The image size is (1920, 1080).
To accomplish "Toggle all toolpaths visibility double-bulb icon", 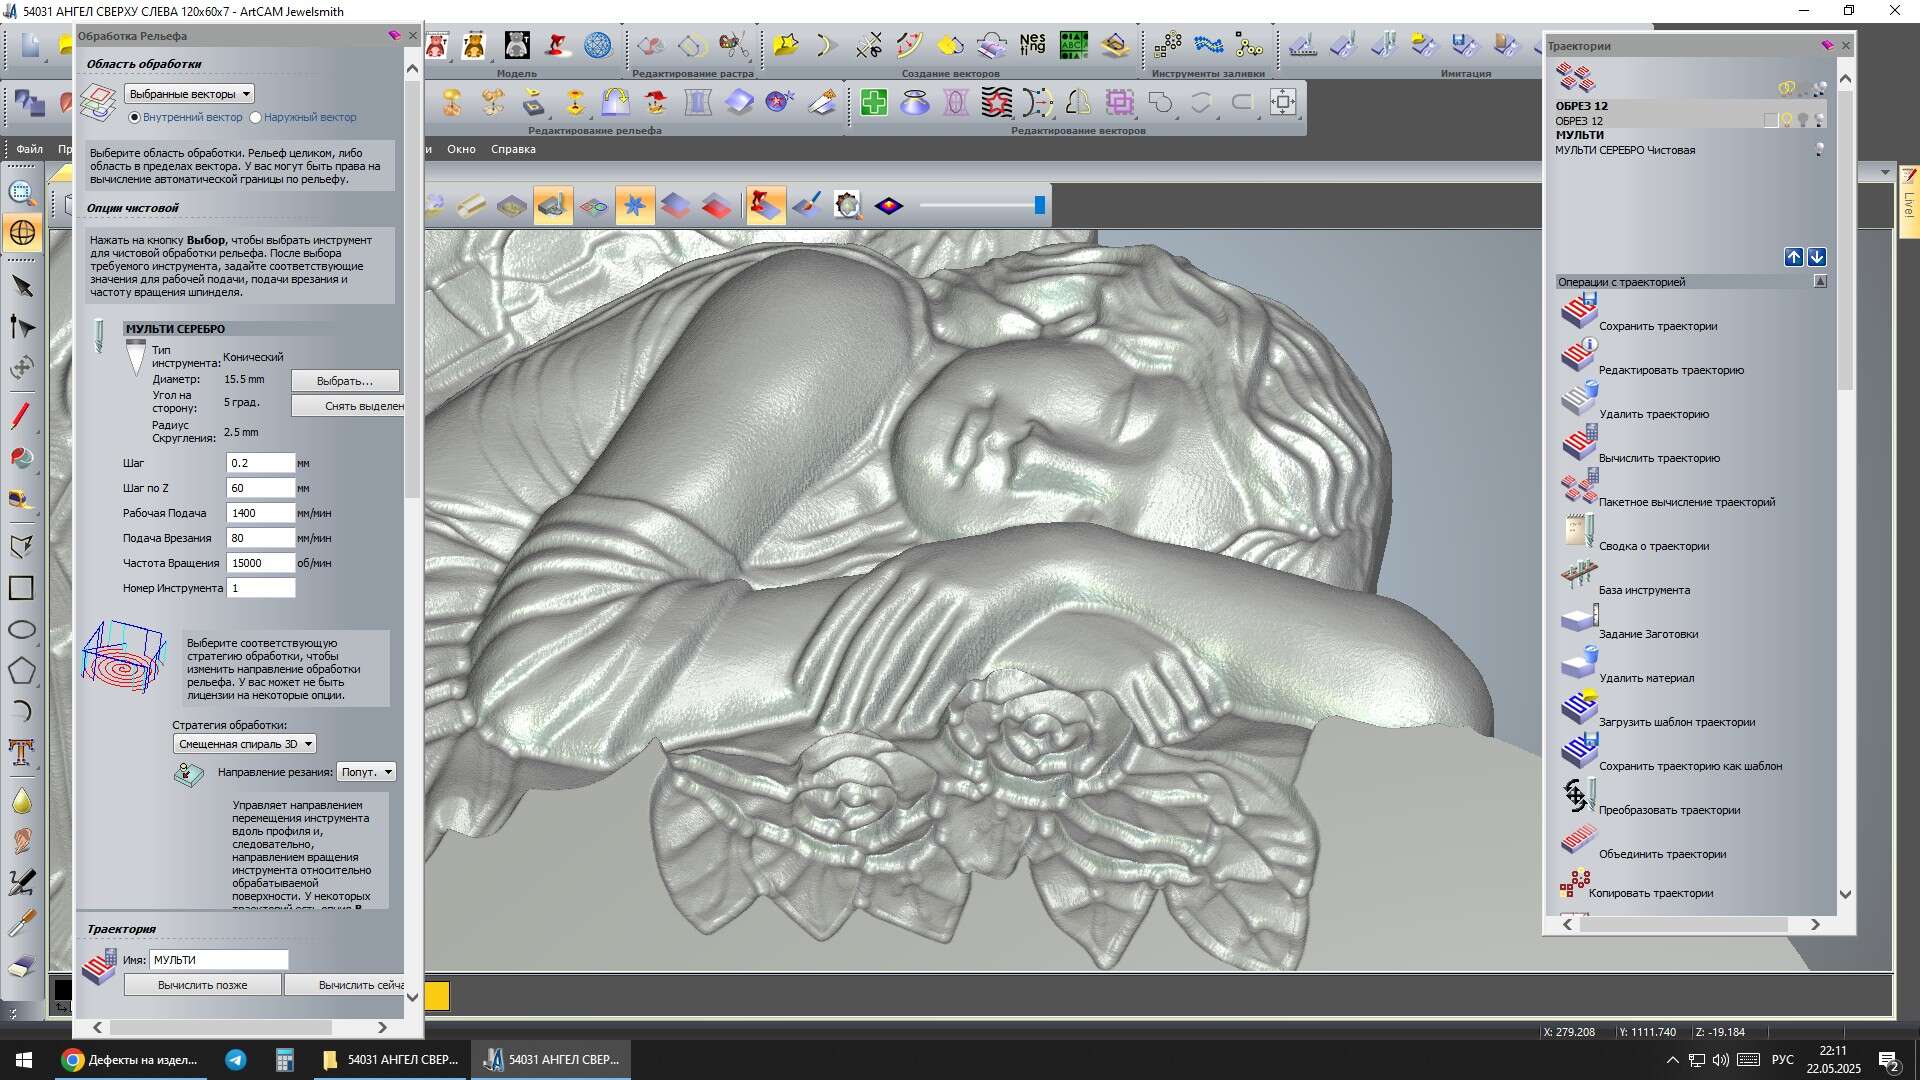I will click(1787, 89).
